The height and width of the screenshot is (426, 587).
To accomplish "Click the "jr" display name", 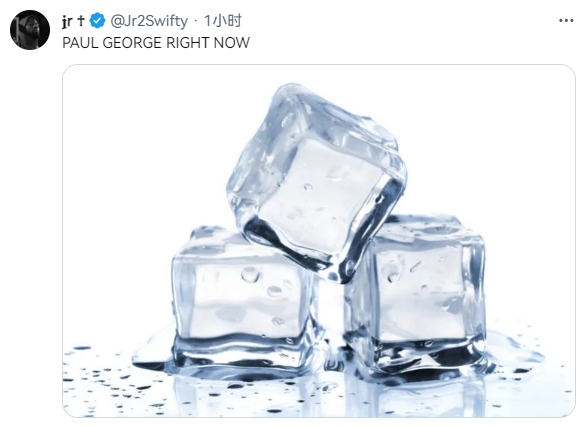I will [x=67, y=22].
